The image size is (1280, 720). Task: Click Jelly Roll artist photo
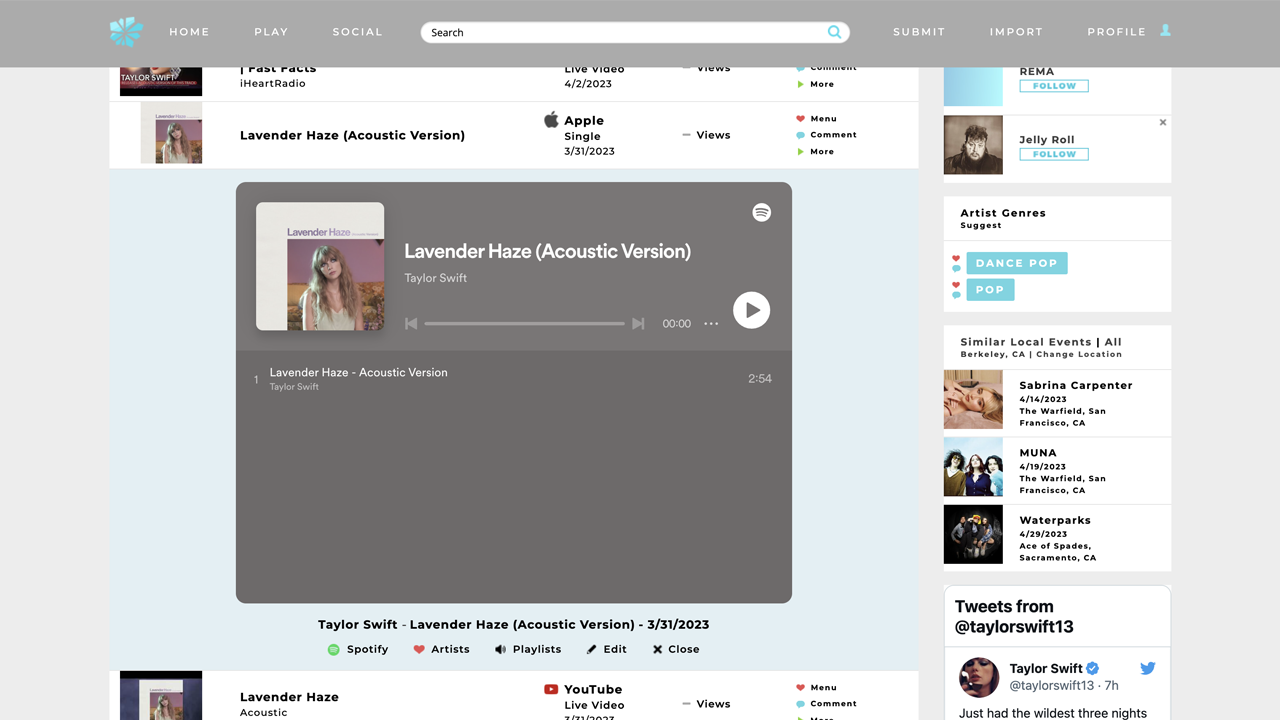point(973,145)
